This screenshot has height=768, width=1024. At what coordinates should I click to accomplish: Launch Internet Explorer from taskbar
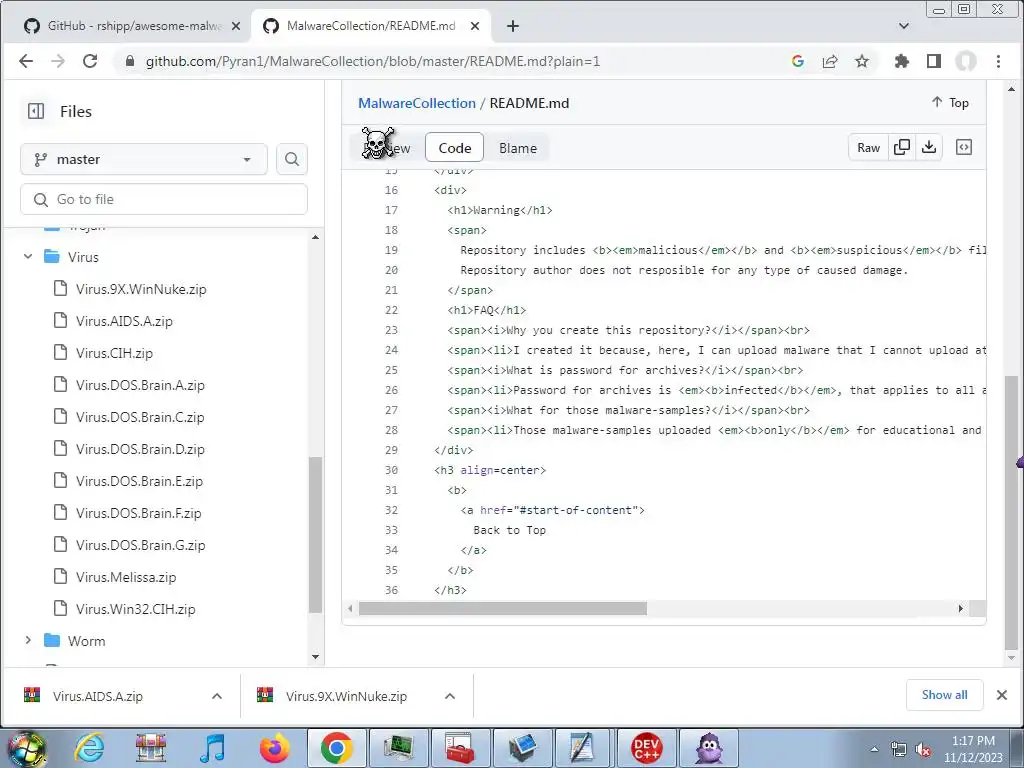(89, 748)
